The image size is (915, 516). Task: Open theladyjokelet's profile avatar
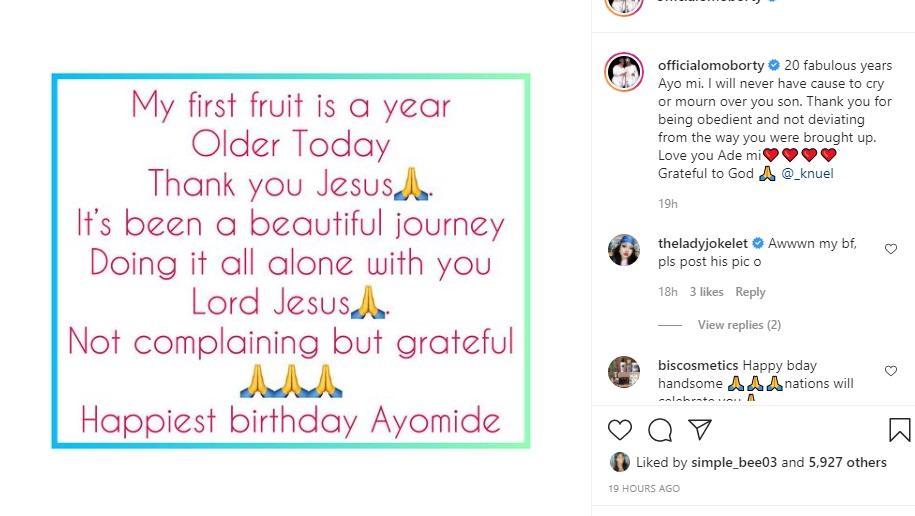(625, 250)
